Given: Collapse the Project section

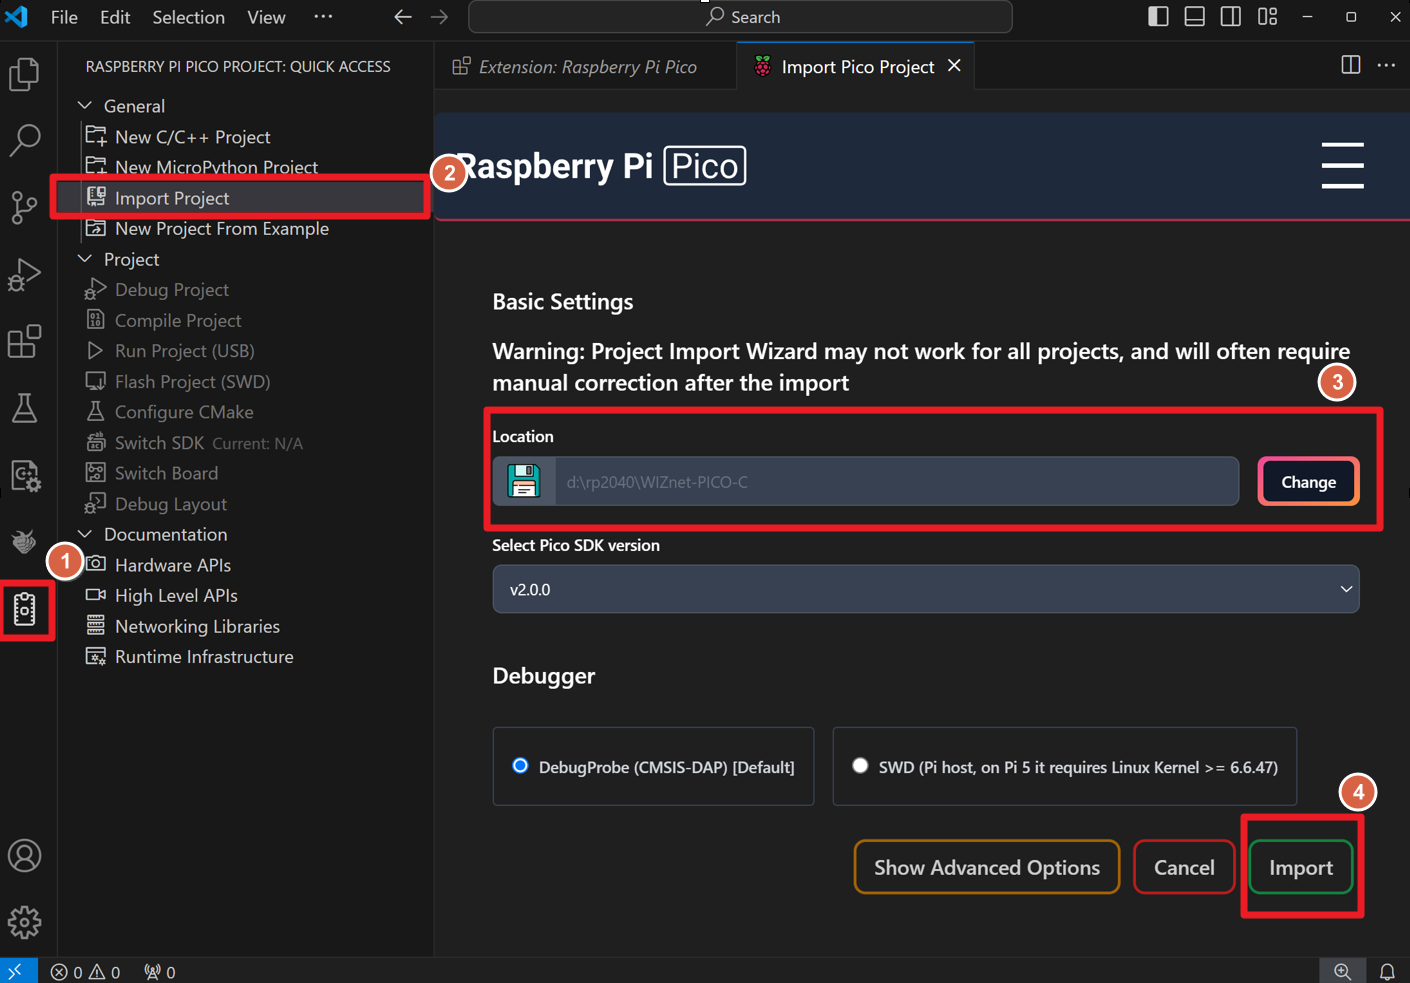Looking at the screenshot, I should tap(85, 259).
